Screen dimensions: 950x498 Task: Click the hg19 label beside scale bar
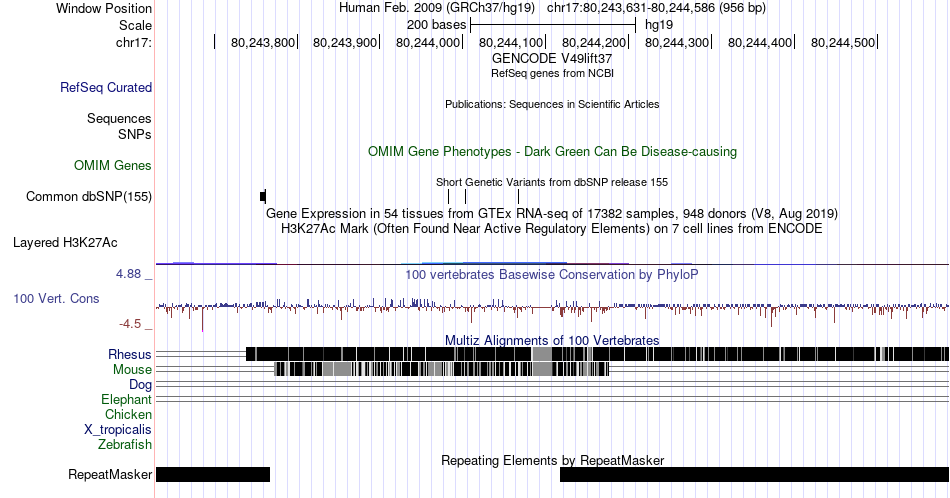(659, 25)
